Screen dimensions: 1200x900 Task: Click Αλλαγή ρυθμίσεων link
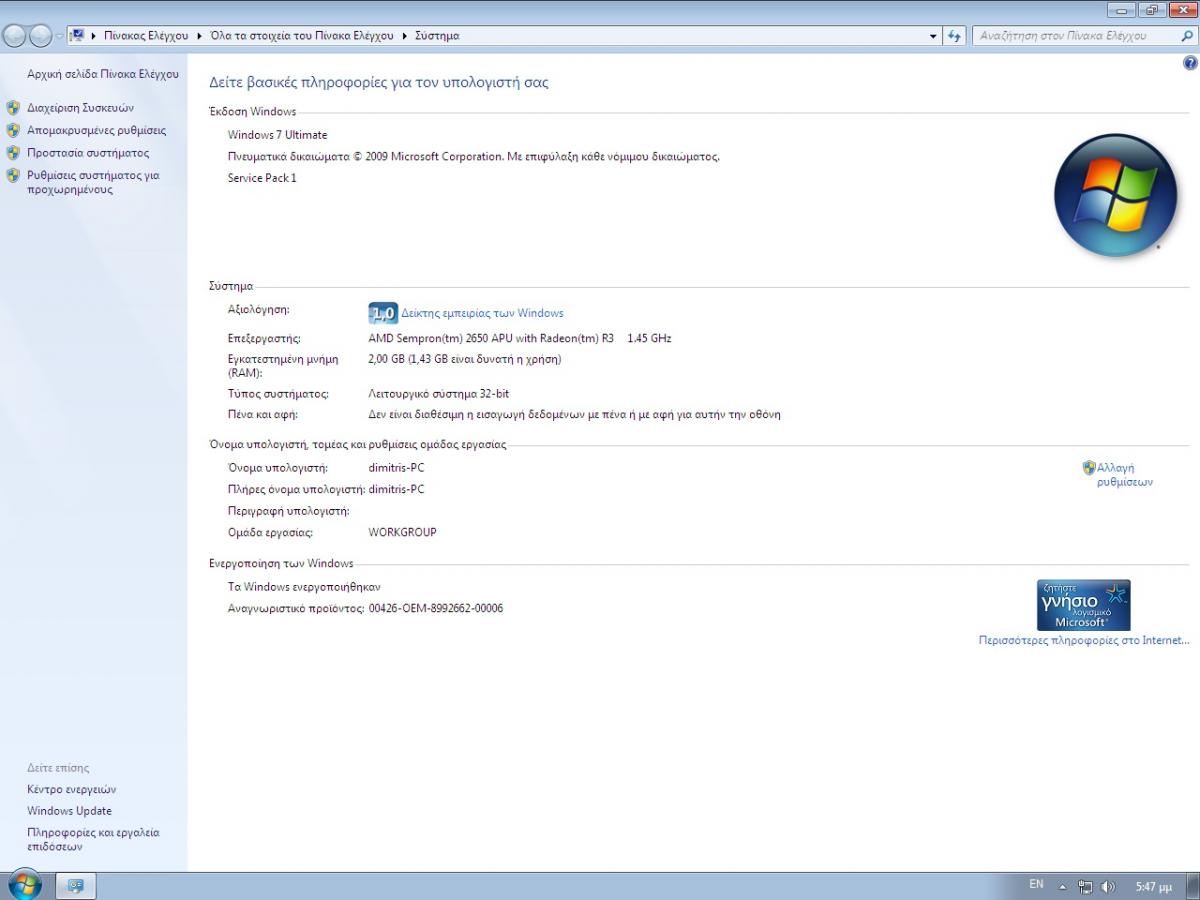[x=1124, y=474]
